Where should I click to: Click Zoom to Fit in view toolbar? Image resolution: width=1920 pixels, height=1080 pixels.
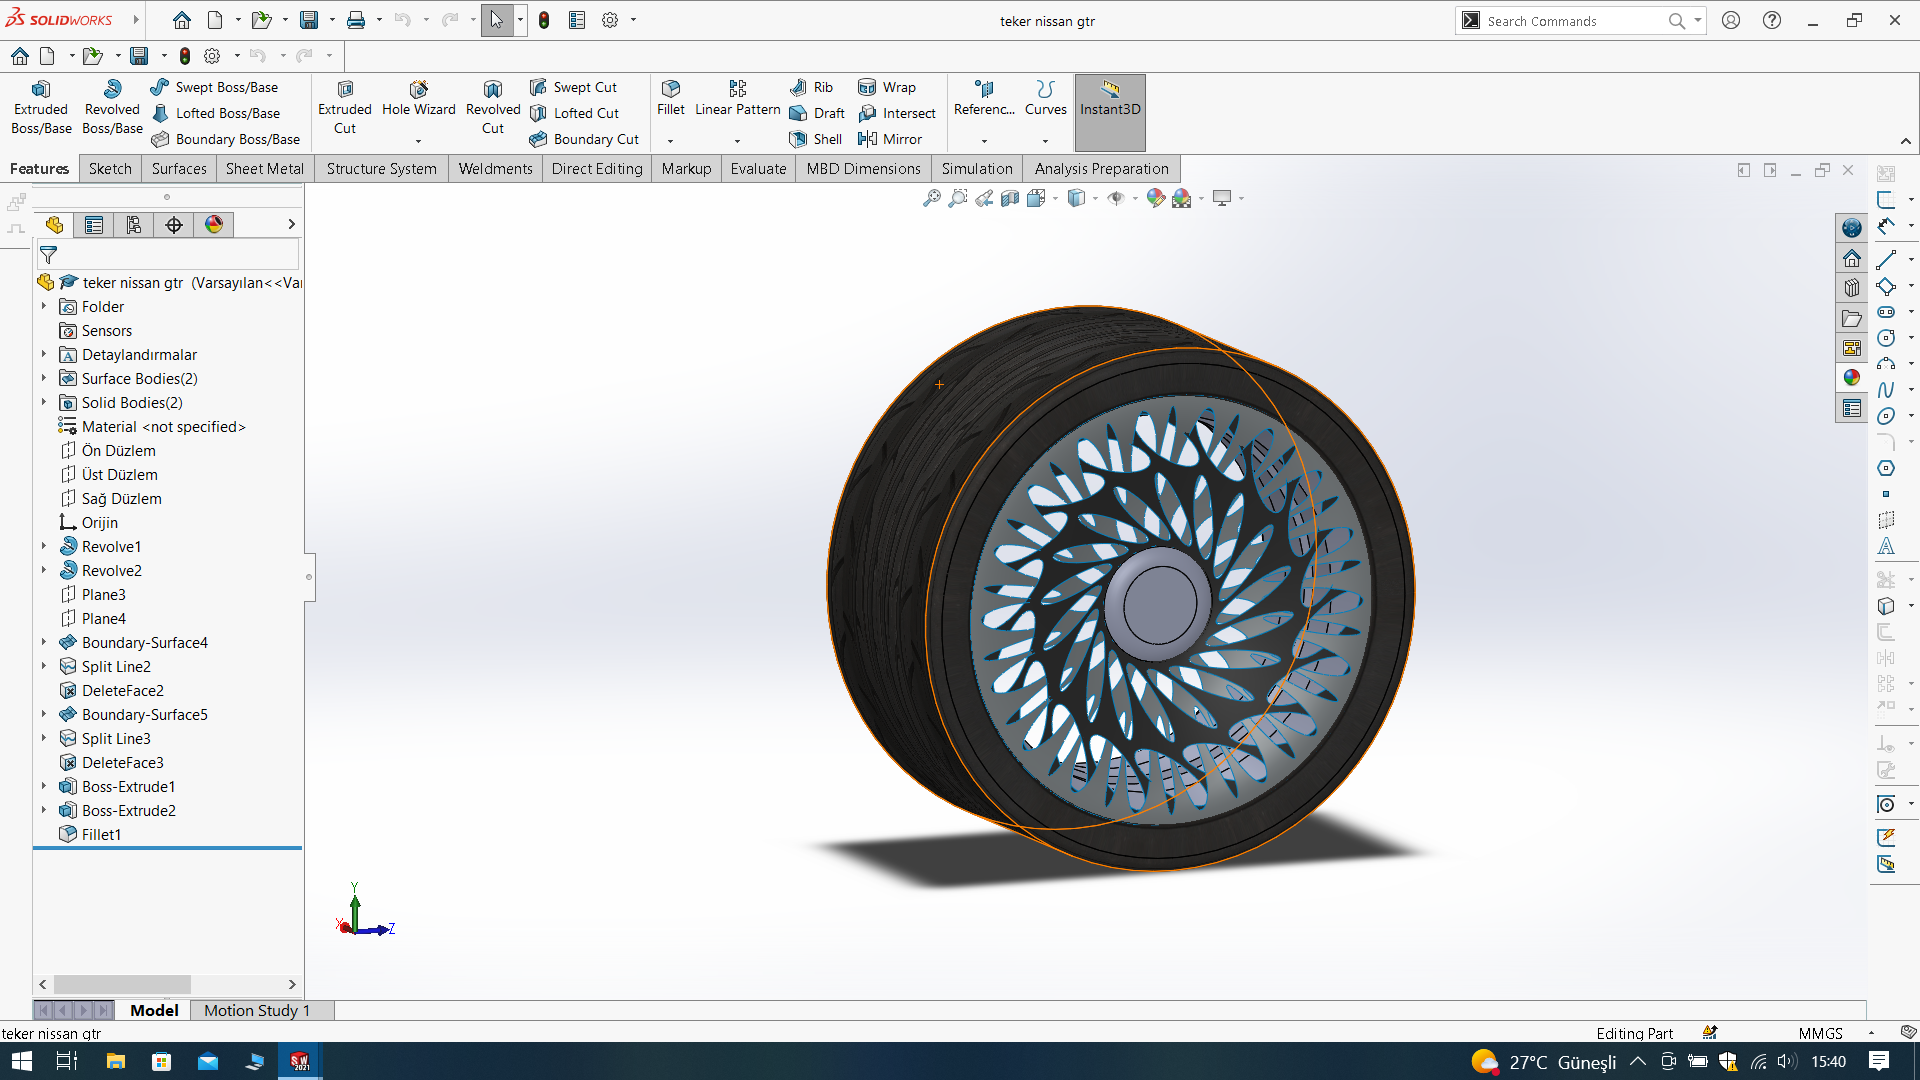click(x=931, y=198)
